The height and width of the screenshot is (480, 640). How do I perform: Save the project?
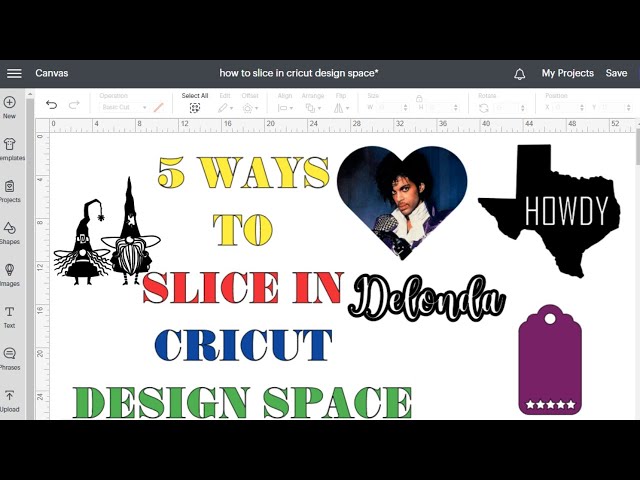616,73
